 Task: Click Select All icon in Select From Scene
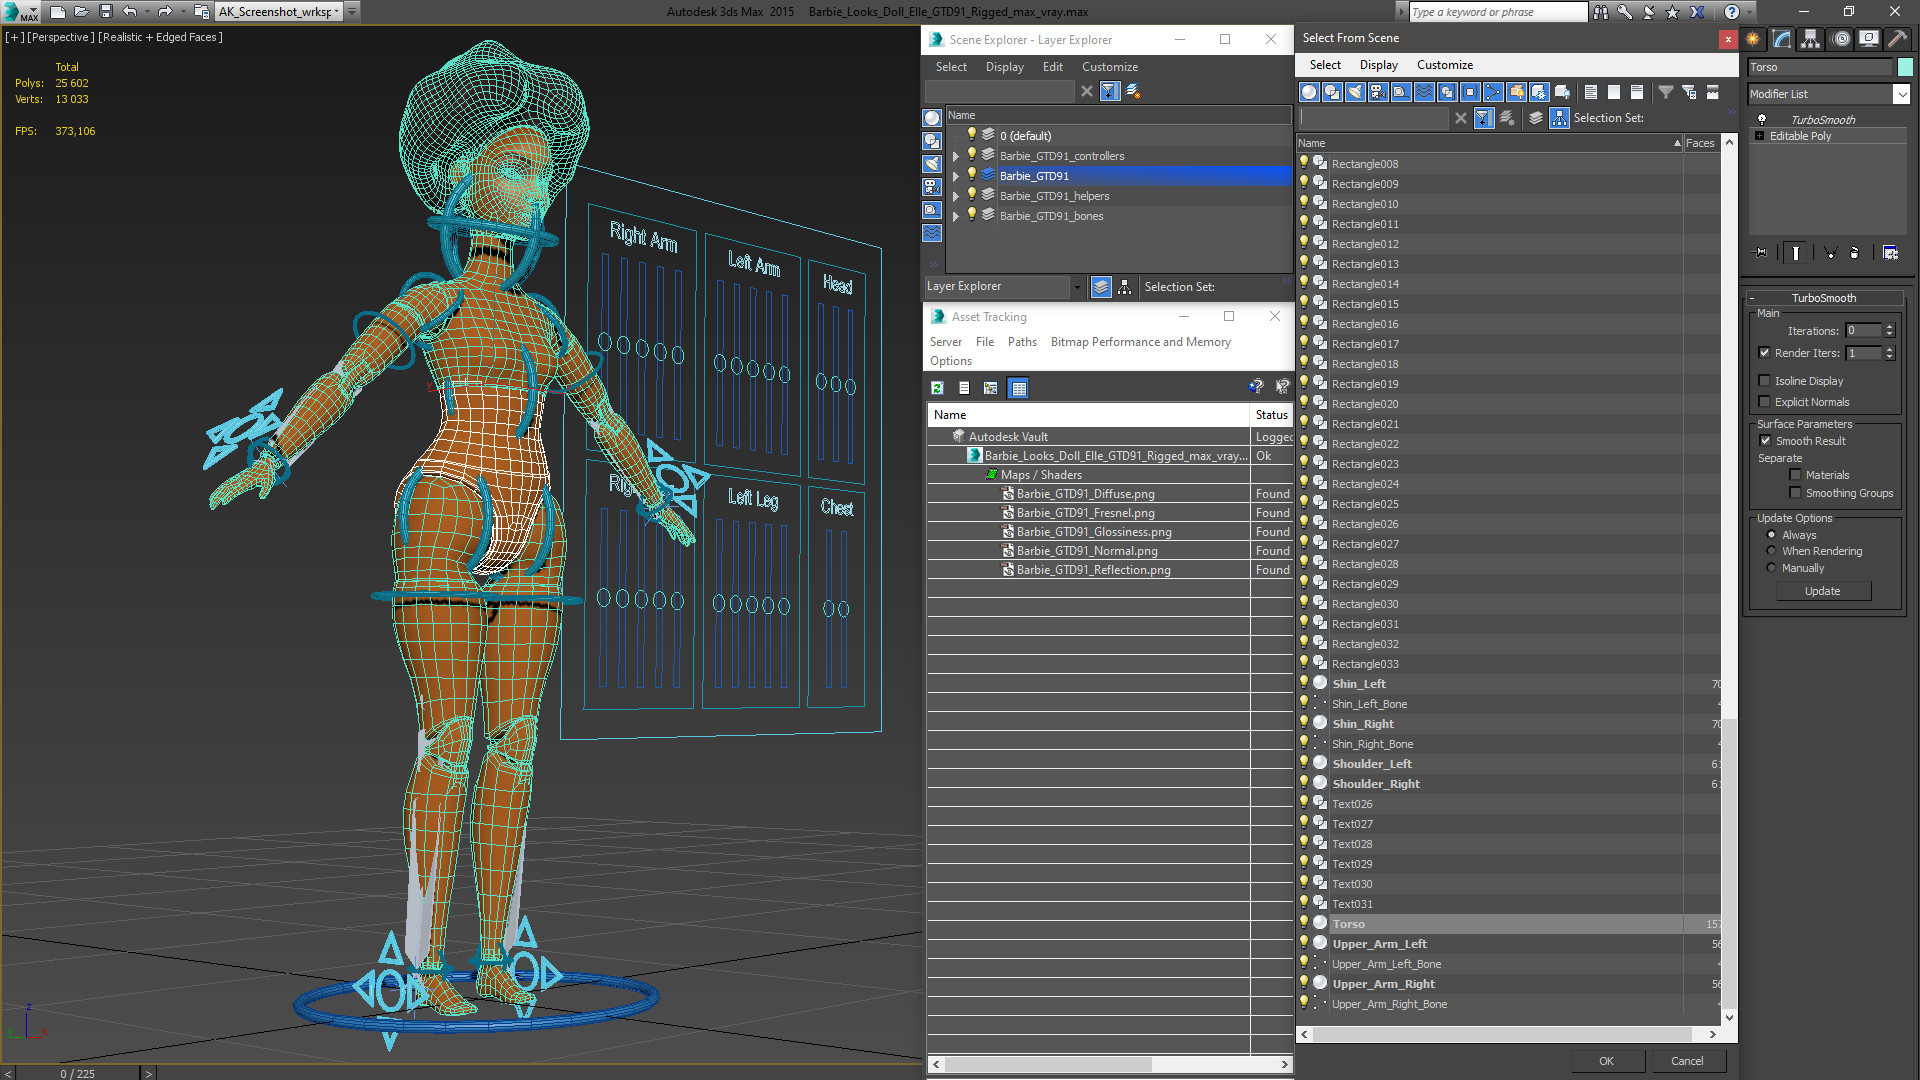1590,92
